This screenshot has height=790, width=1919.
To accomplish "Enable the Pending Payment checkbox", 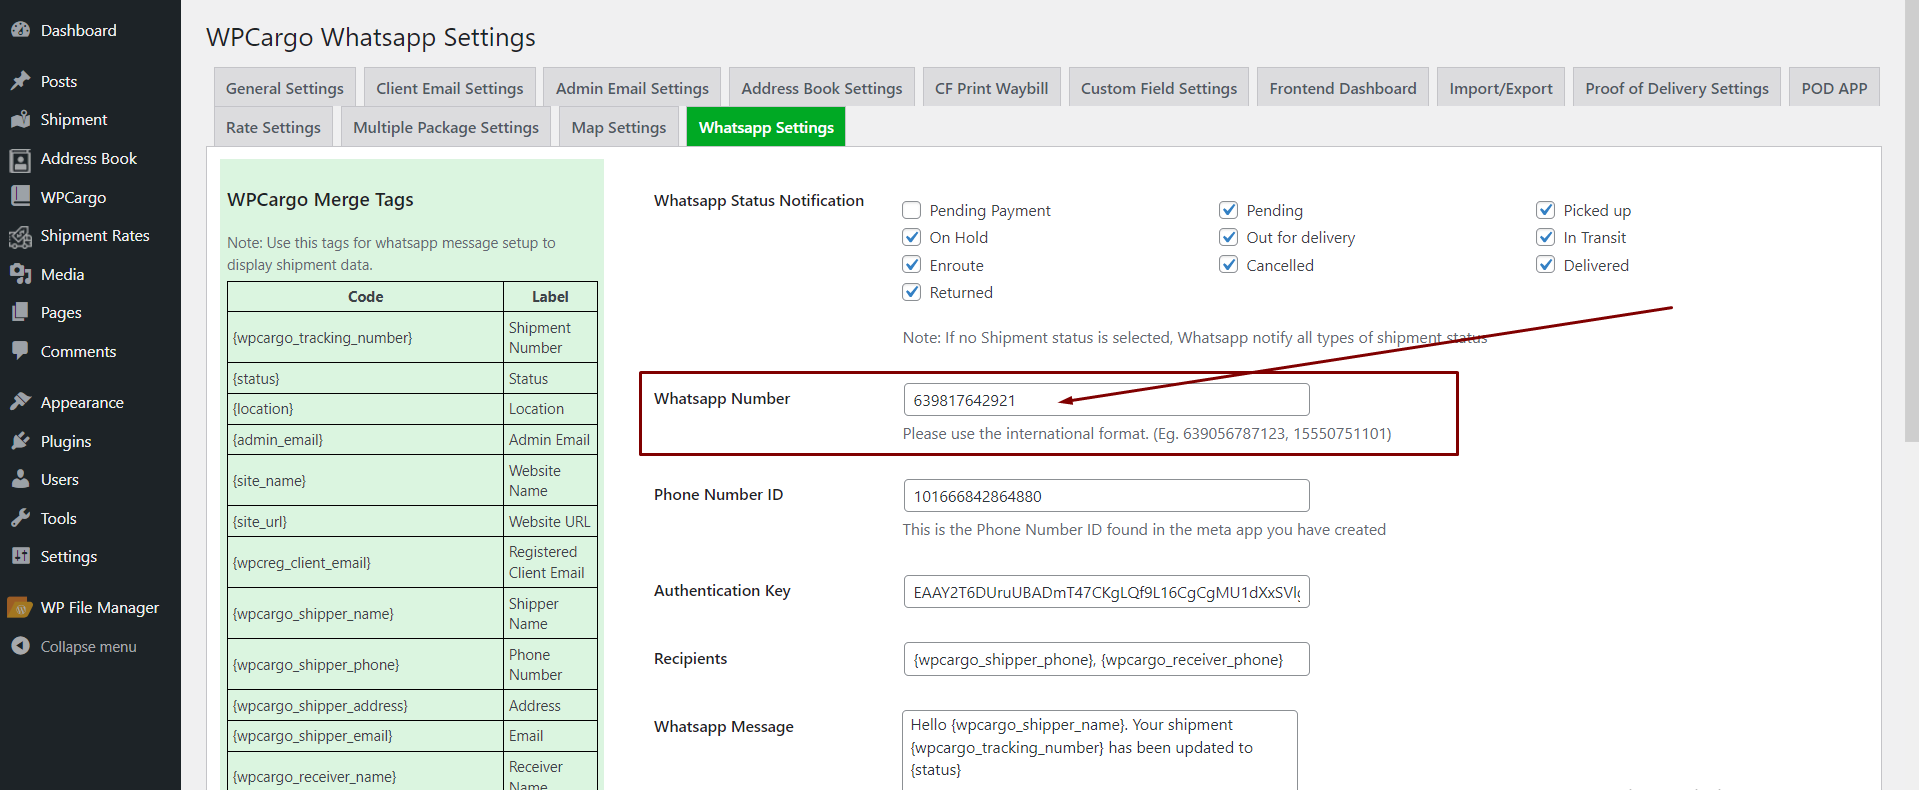I will tap(911, 210).
